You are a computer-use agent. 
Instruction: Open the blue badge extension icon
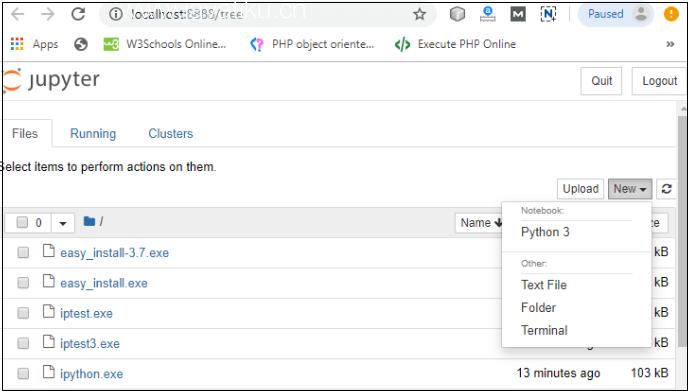click(487, 14)
